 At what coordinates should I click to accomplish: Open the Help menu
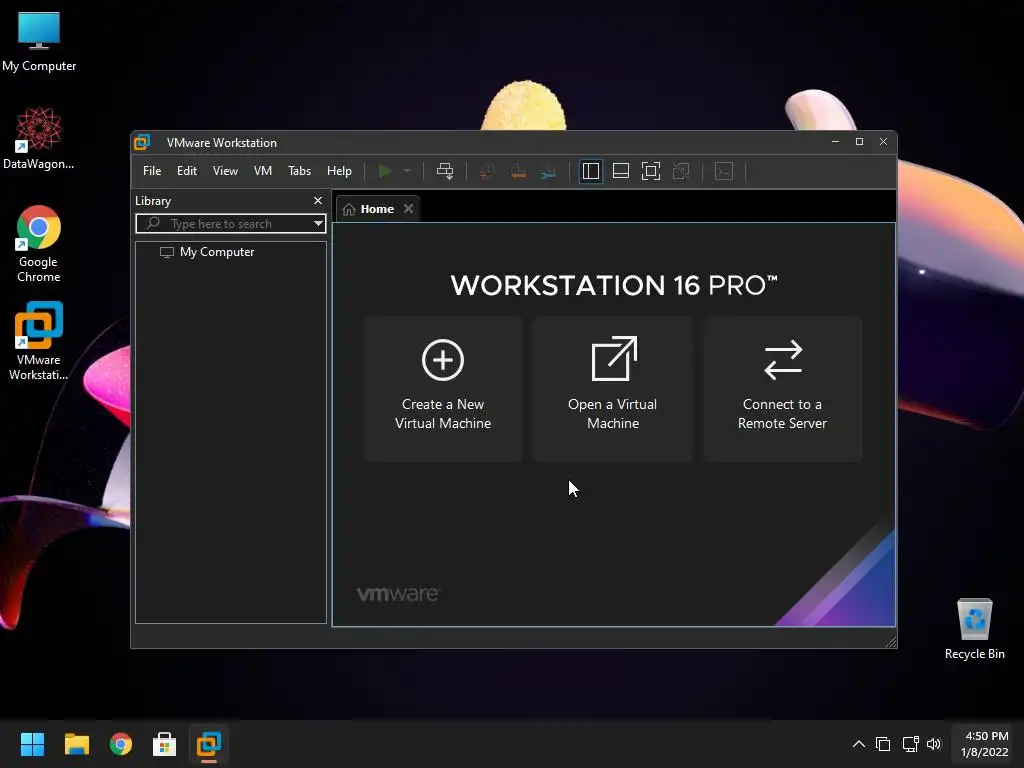click(x=339, y=171)
